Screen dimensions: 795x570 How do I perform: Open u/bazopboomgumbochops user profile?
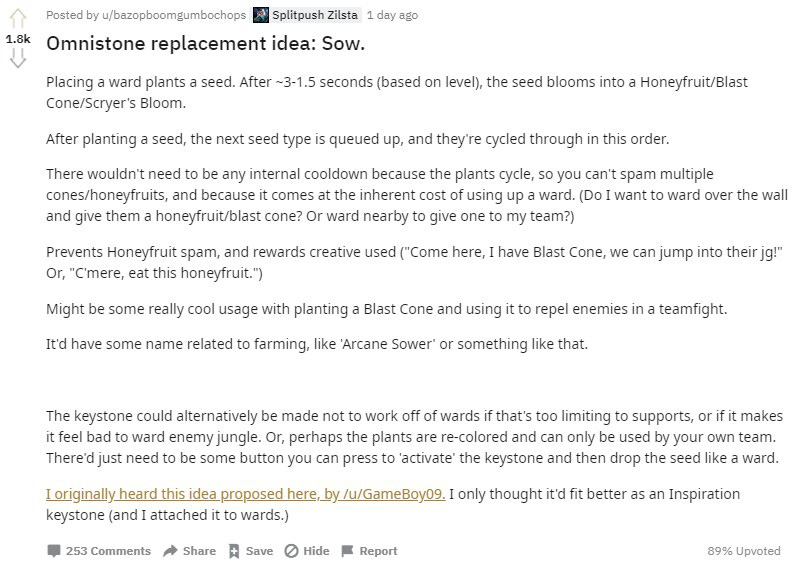[174, 15]
